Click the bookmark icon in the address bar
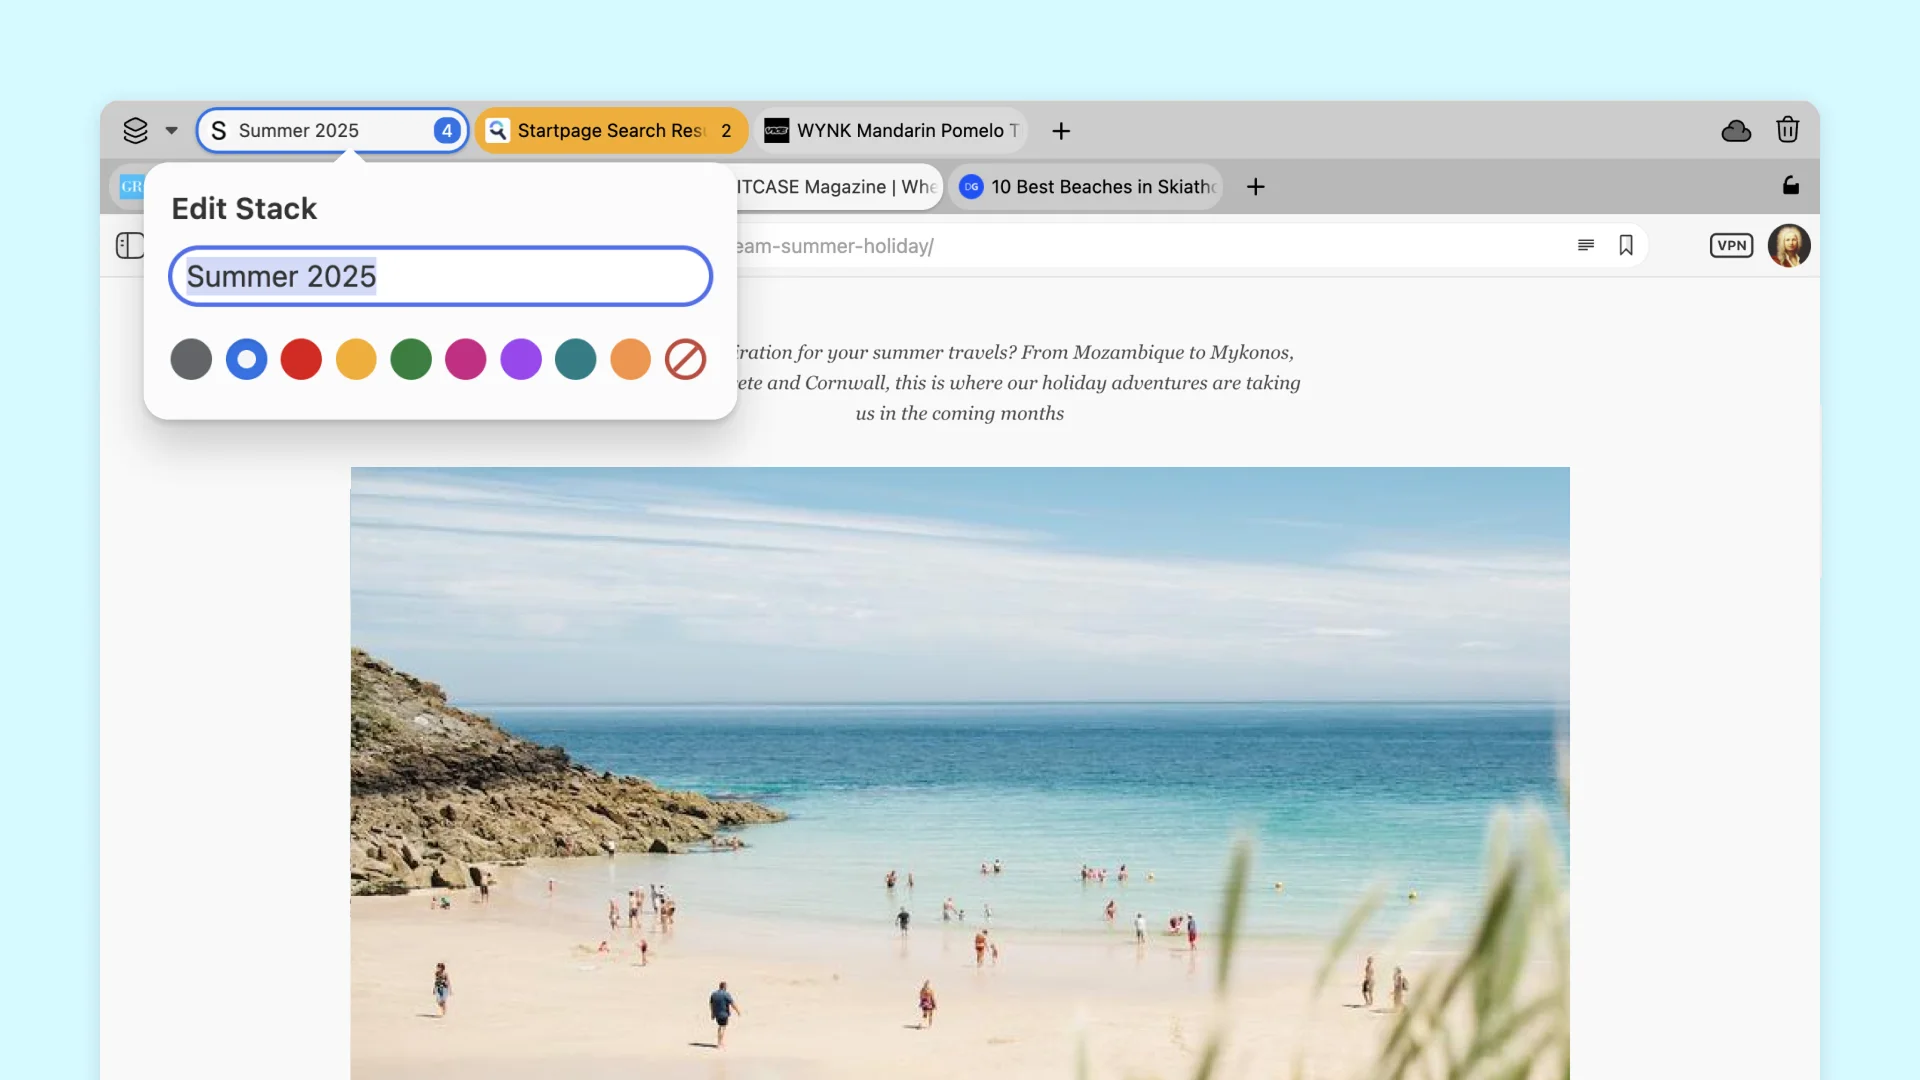 click(1626, 246)
